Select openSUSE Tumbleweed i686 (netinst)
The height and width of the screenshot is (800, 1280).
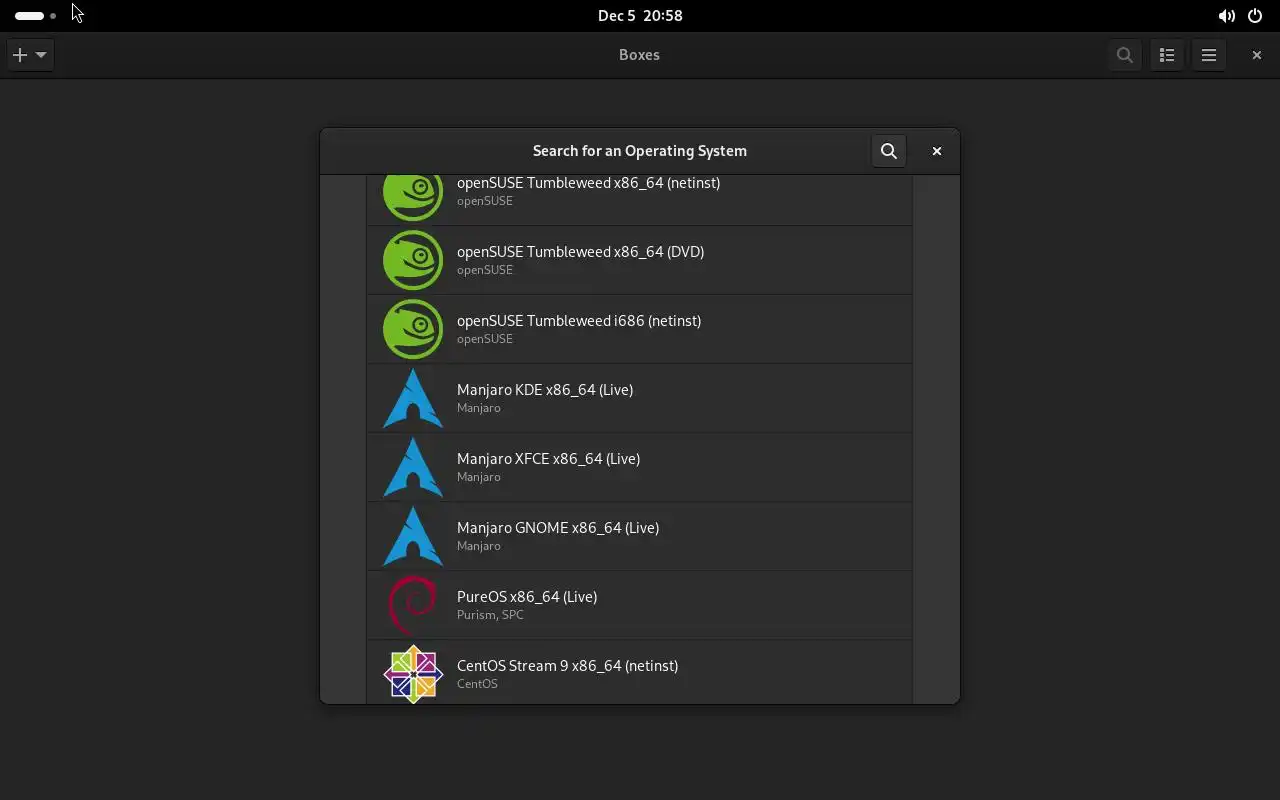pos(640,329)
